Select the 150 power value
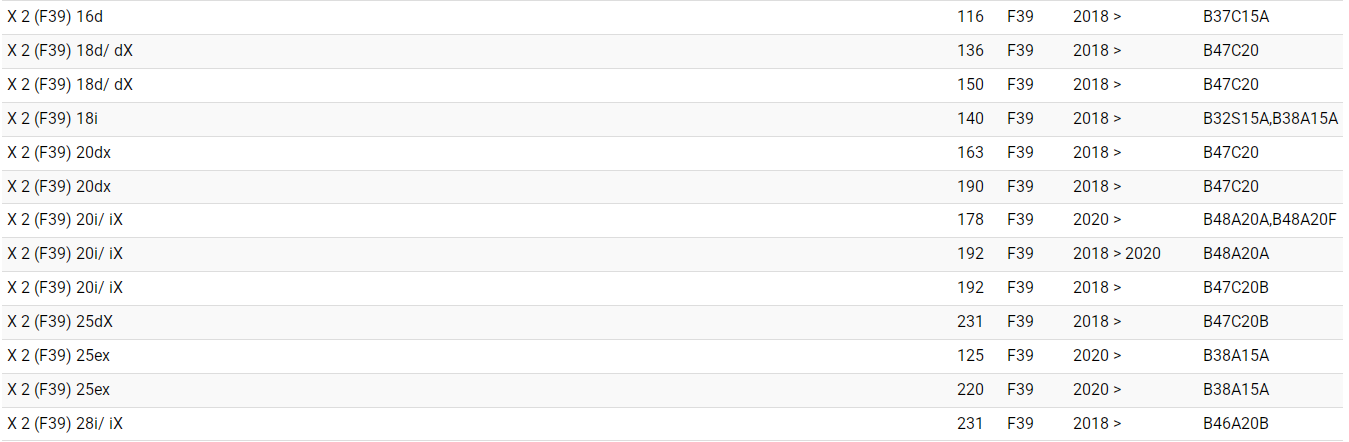The width and height of the screenshot is (1349, 442). pyautogui.click(x=970, y=85)
